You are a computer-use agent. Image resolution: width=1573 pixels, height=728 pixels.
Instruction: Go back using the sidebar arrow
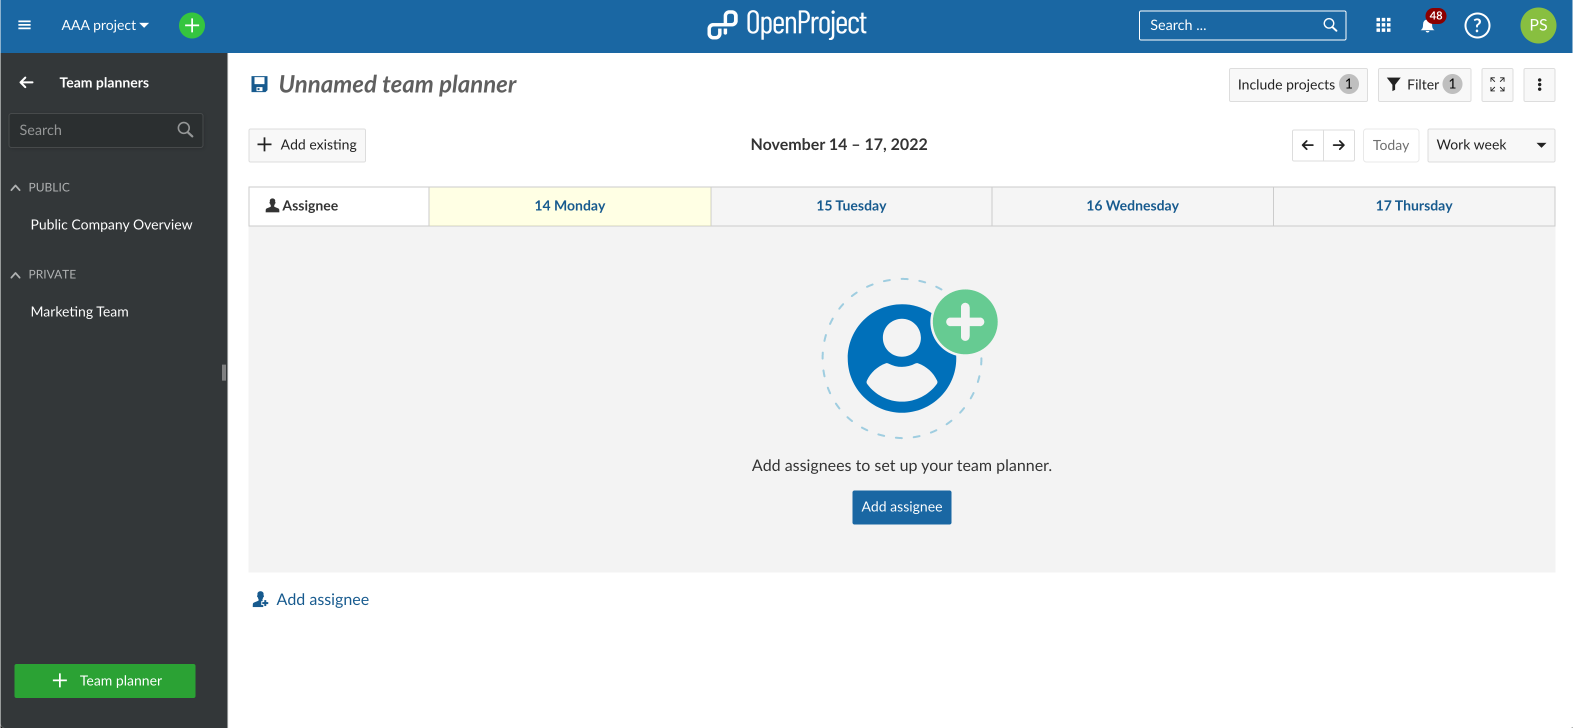click(27, 82)
